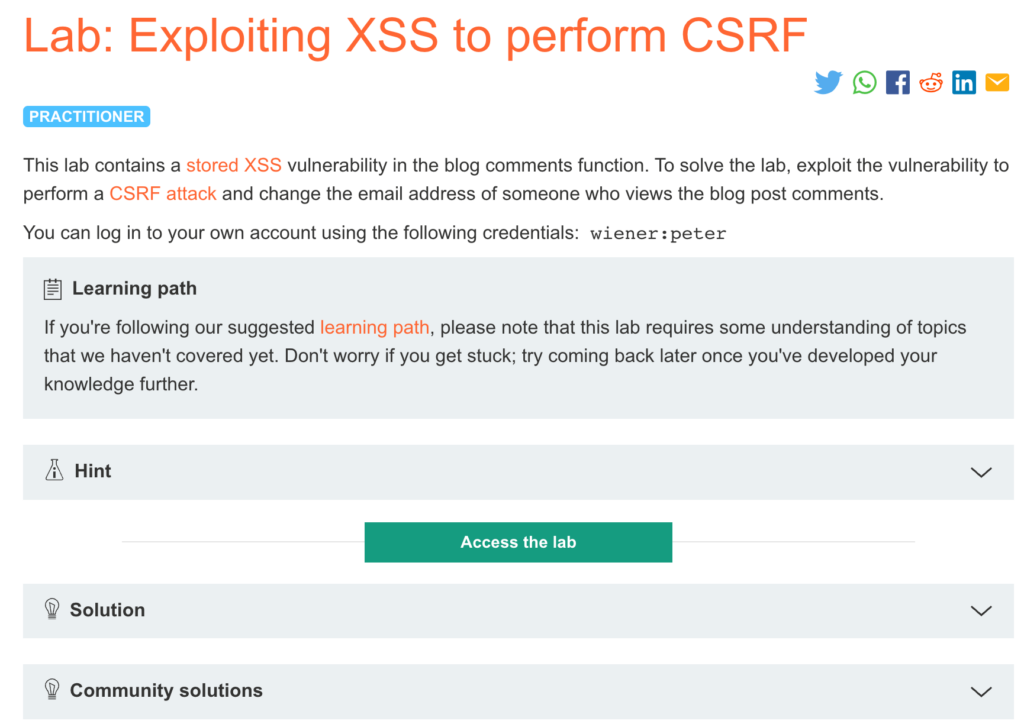Share the lab on LinkedIn
Image resolution: width=1024 pixels, height=724 pixels.
pyautogui.click(x=964, y=82)
